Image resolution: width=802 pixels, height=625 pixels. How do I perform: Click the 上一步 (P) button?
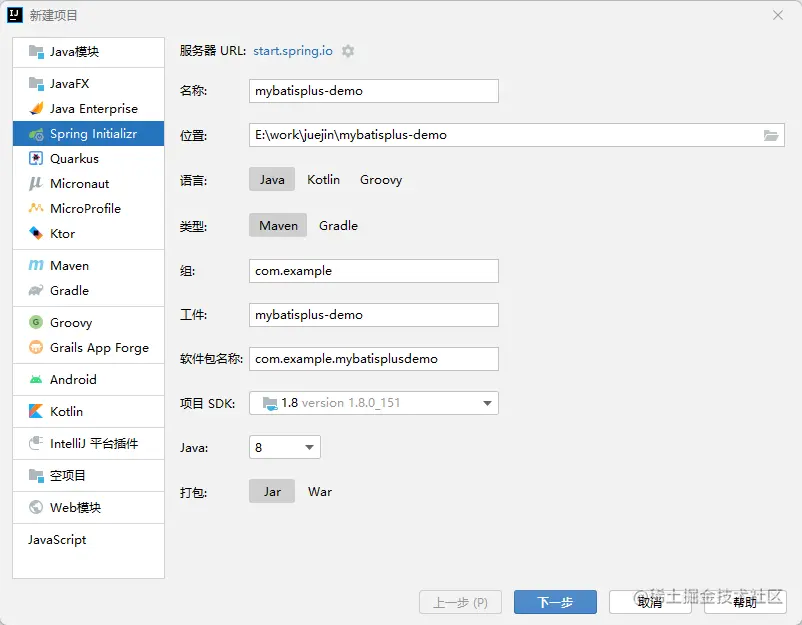coord(460,602)
